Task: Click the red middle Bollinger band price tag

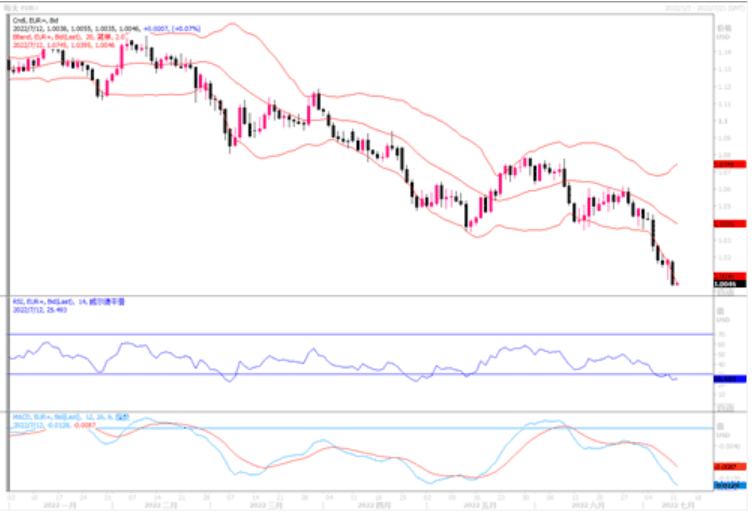Action: coord(727,225)
